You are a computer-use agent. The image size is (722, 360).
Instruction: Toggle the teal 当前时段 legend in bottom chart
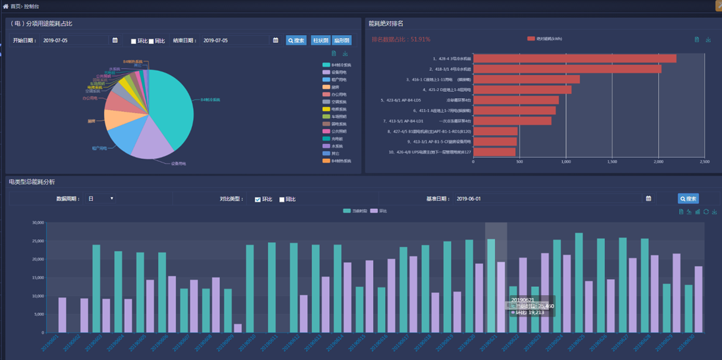[355, 211]
